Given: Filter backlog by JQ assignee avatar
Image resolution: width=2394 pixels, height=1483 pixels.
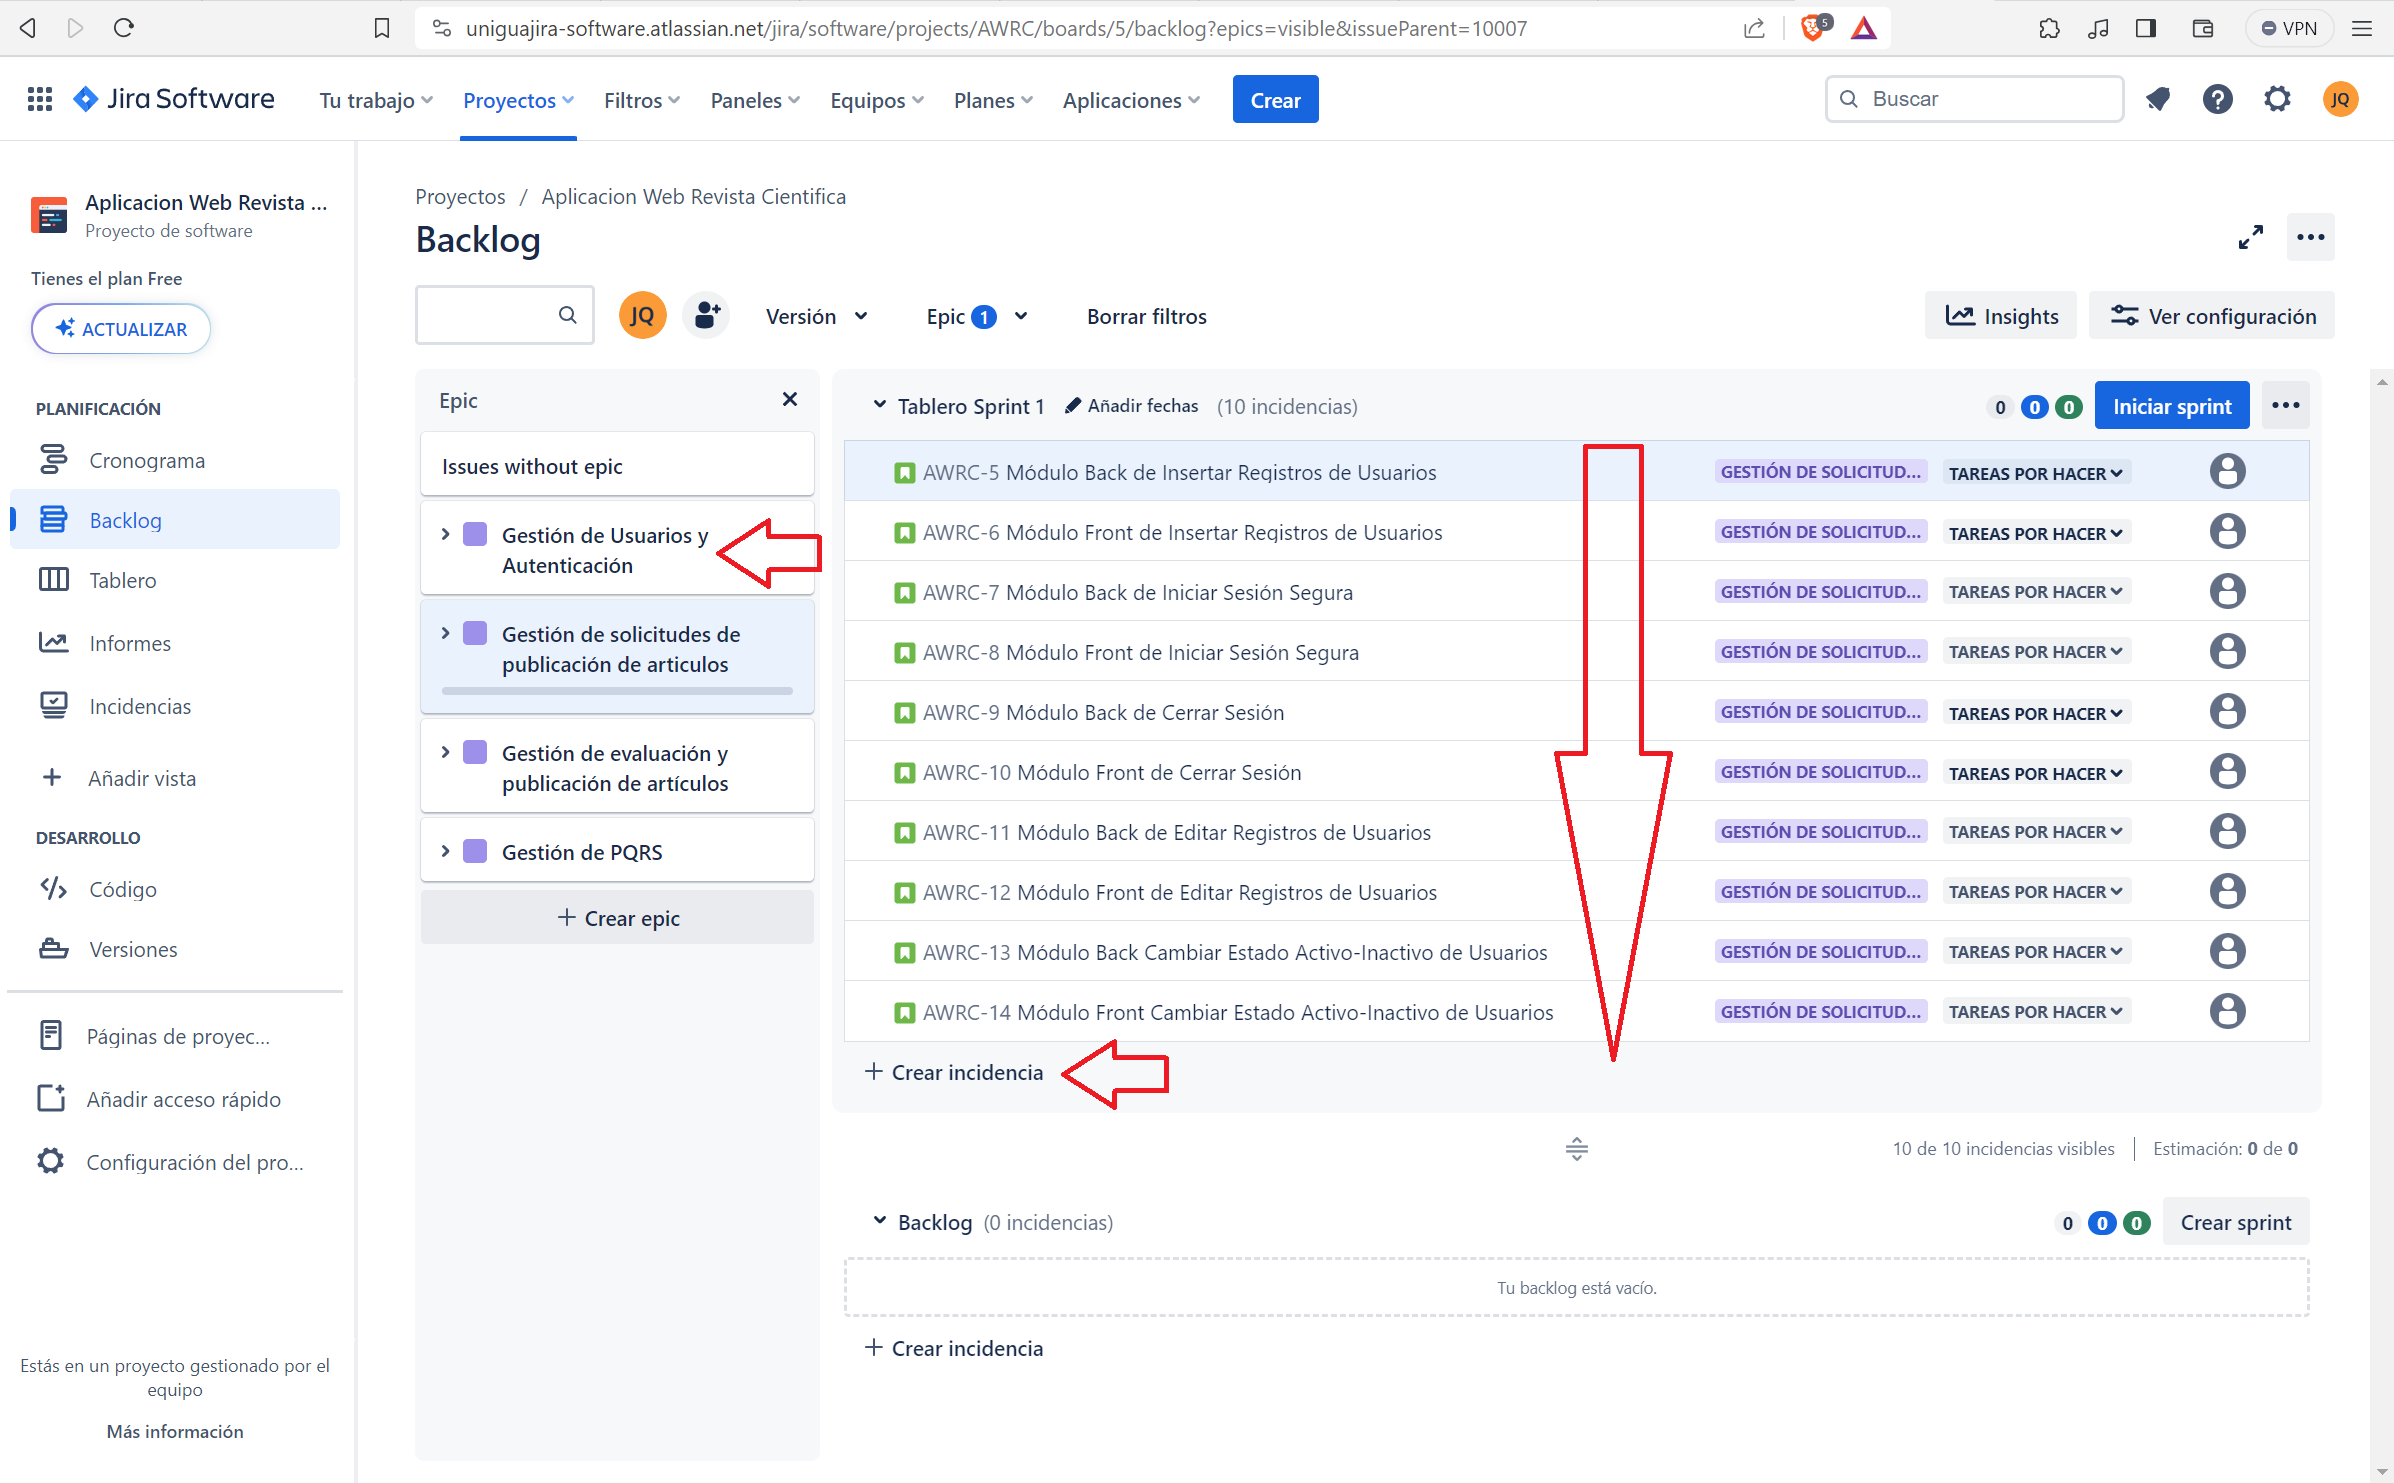Looking at the screenshot, I should coord(642,316).
